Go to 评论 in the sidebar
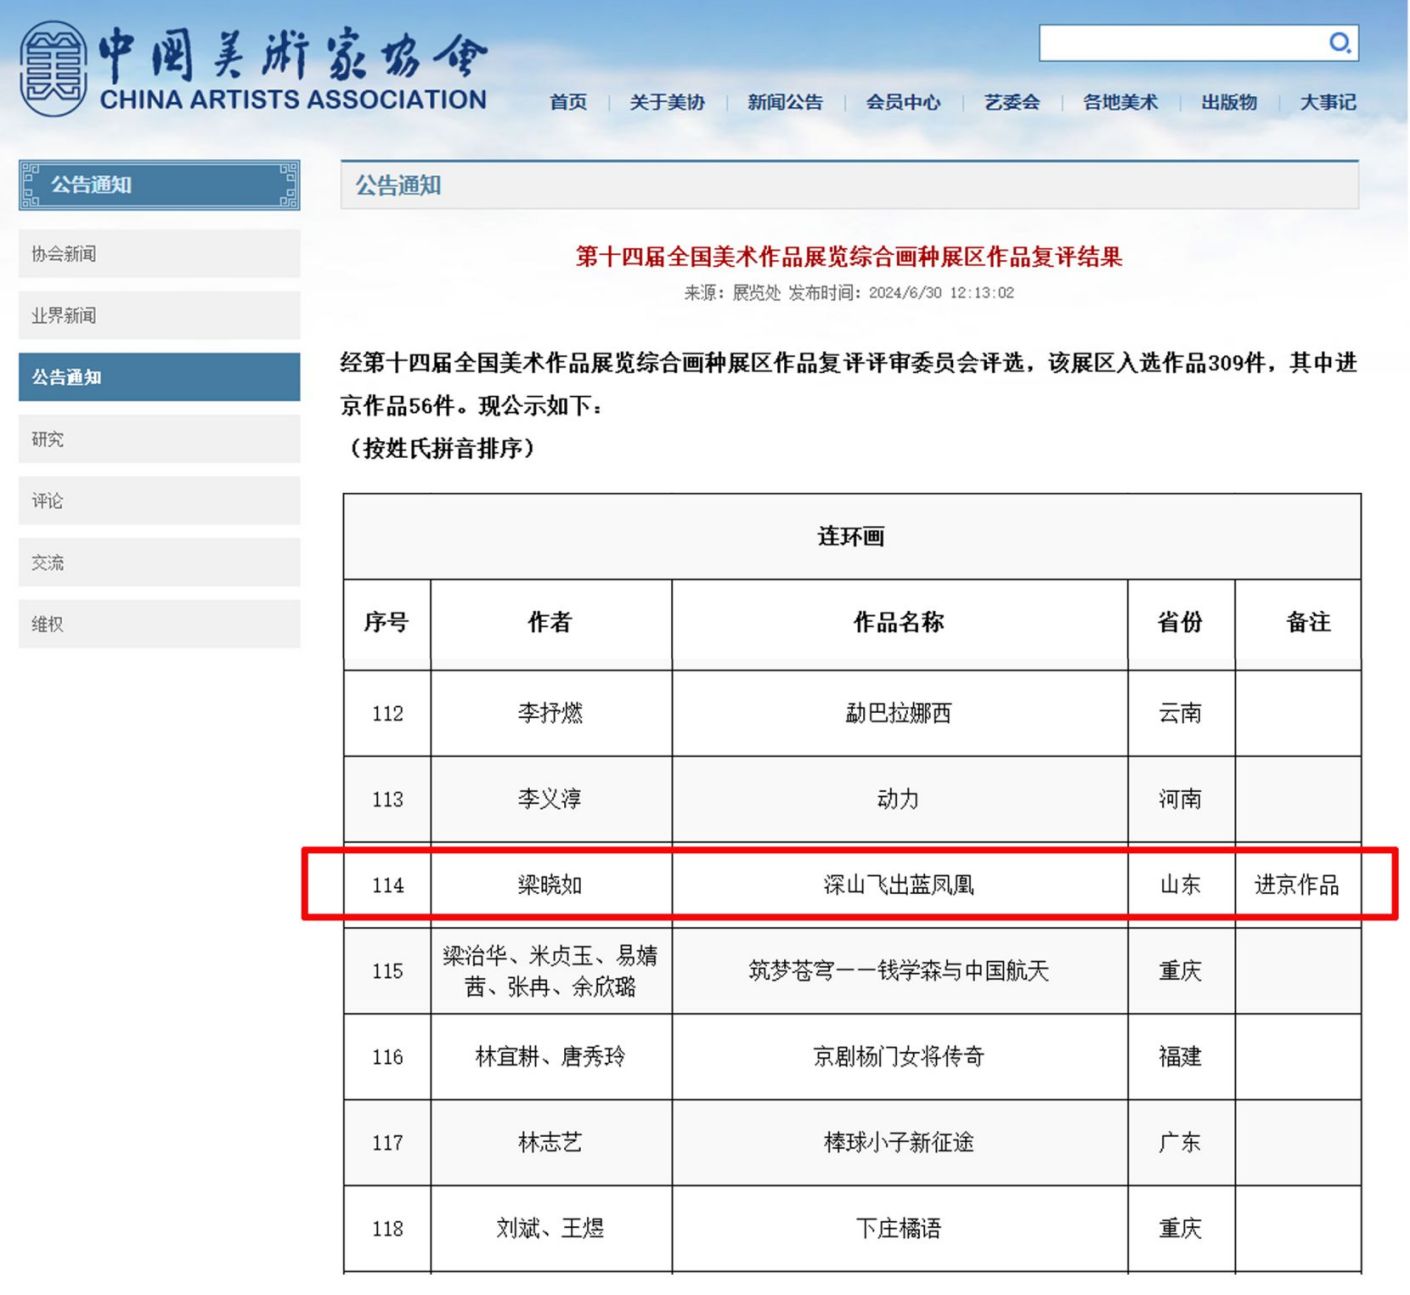Screen dimensions: 1410x1295 click(159, 501)
